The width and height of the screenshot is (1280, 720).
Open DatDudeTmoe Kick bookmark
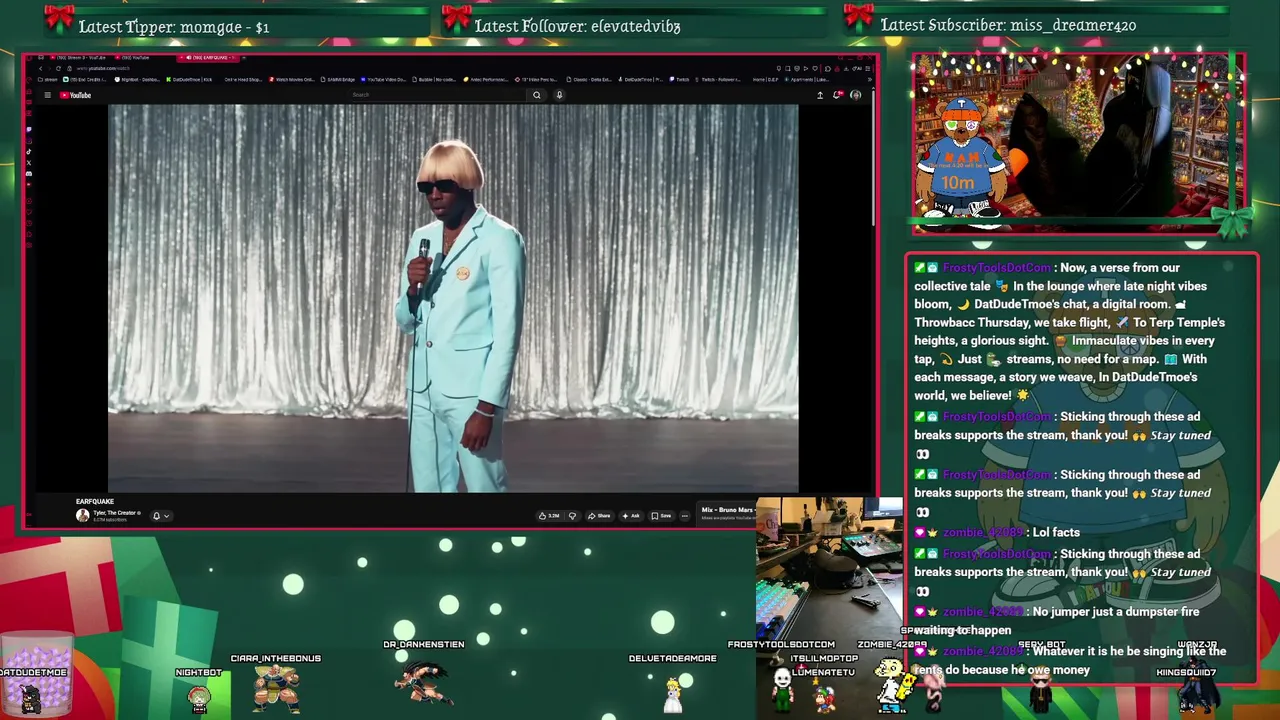point(189,80)
